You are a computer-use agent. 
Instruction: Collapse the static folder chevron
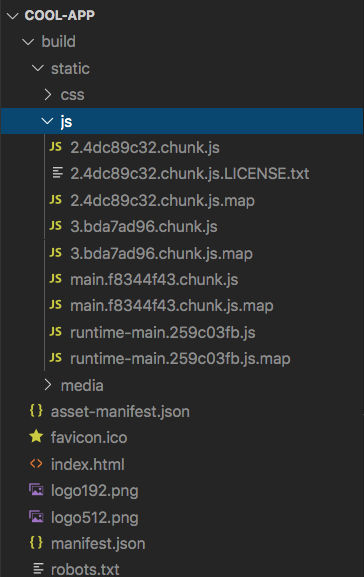click(38, 68)
